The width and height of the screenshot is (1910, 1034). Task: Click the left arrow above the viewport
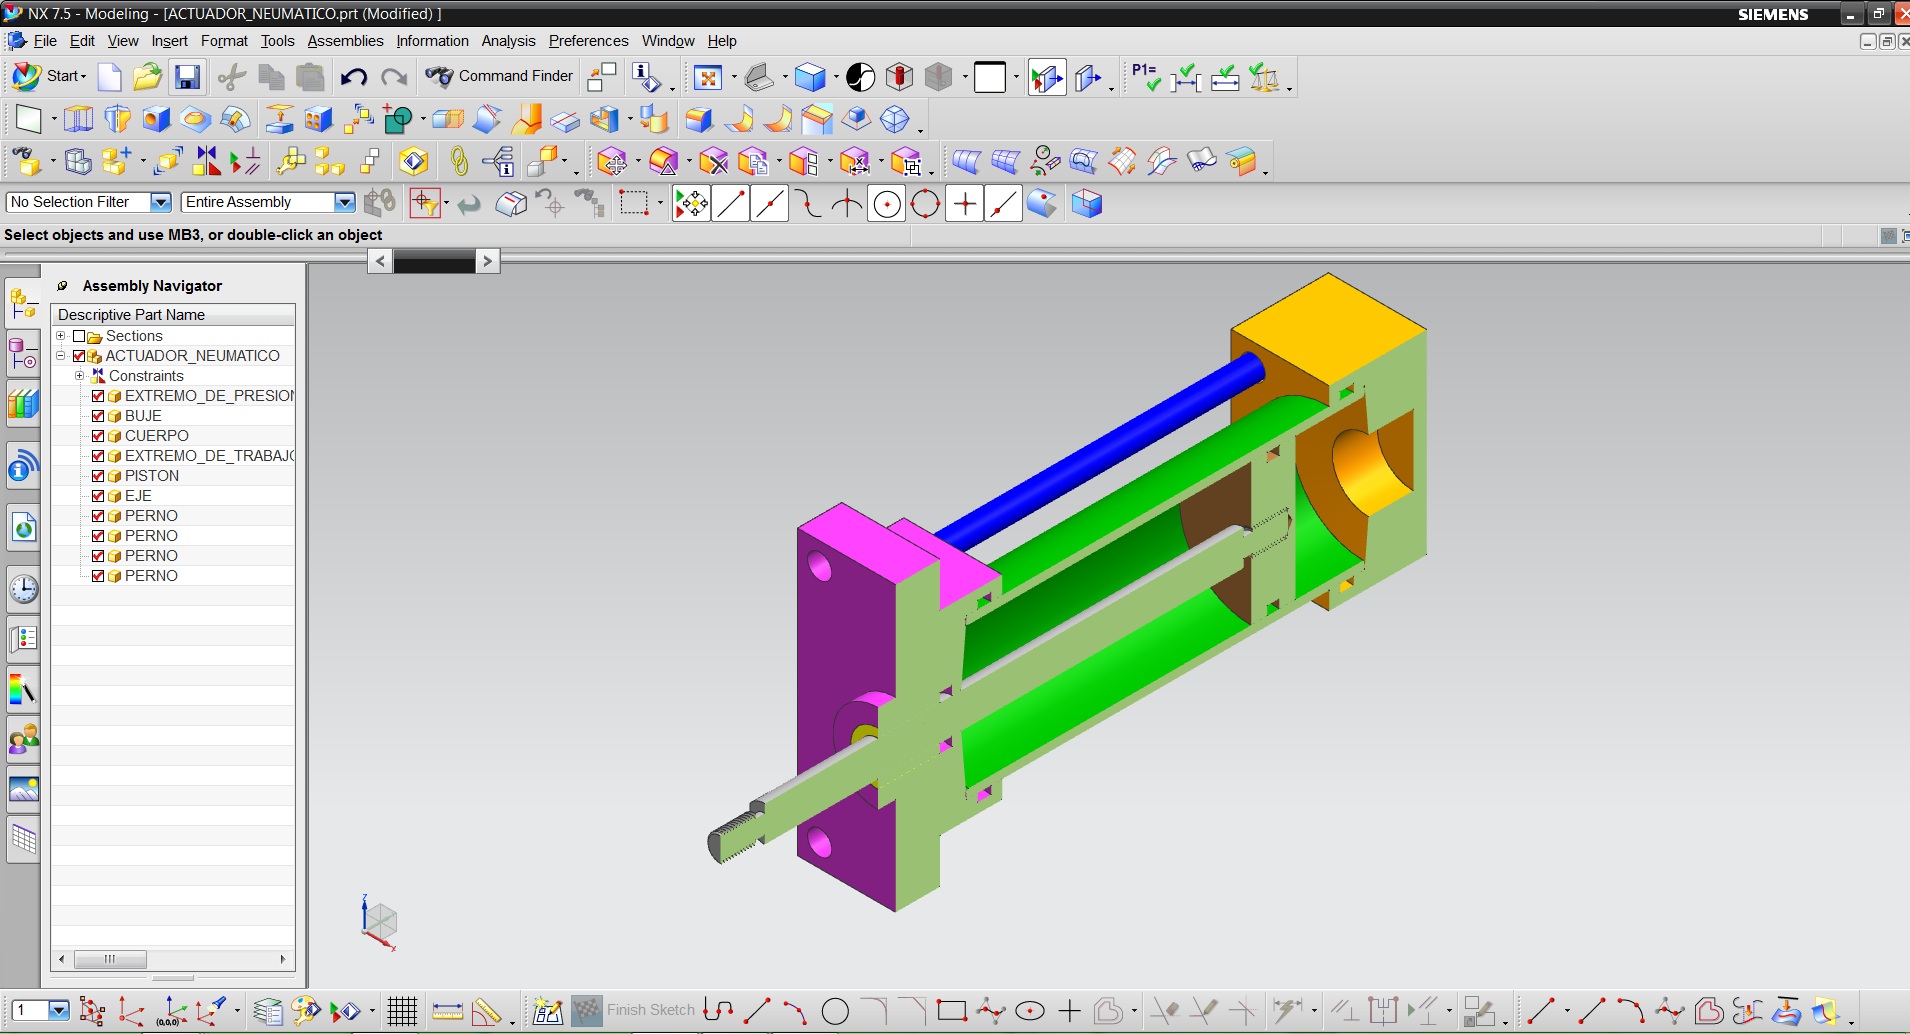coord(380,261)
